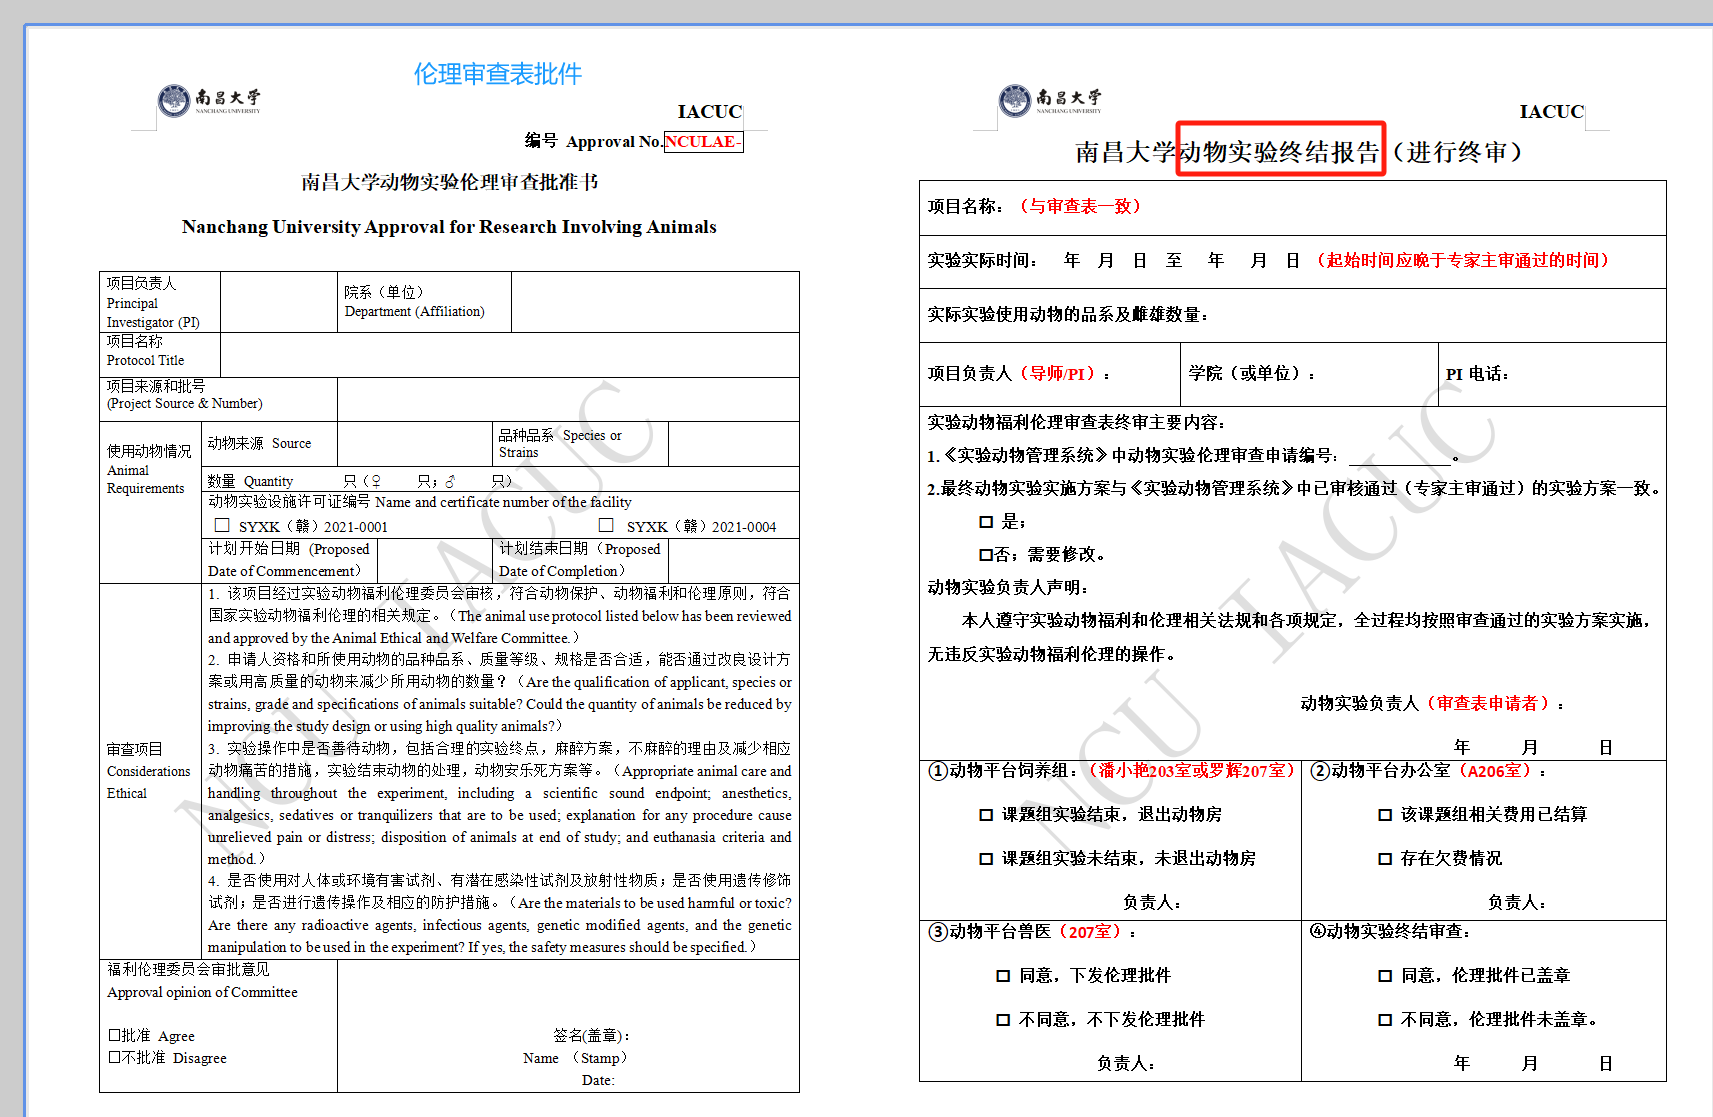Click the empty Protocol Title cell

click(510, 355)
